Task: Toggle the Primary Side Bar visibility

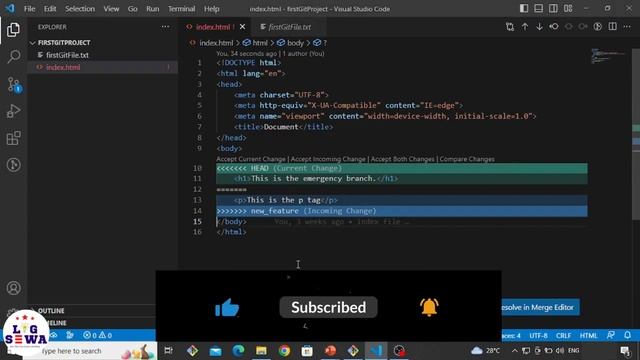Action: click(x=524, y=9)
